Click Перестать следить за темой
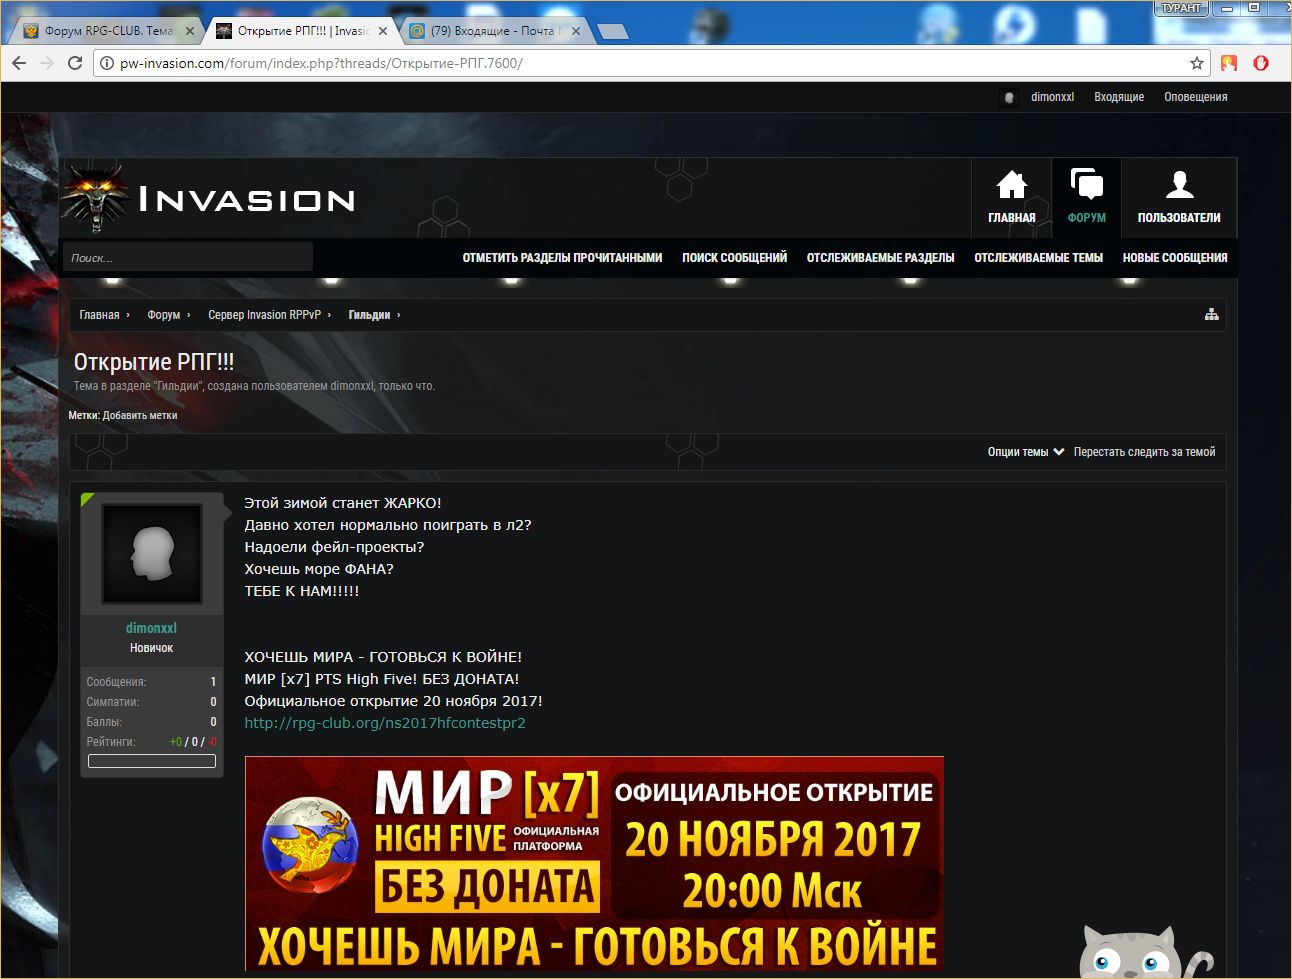Viewport: 1292px width, 979px height. (x=1144, y=452)
